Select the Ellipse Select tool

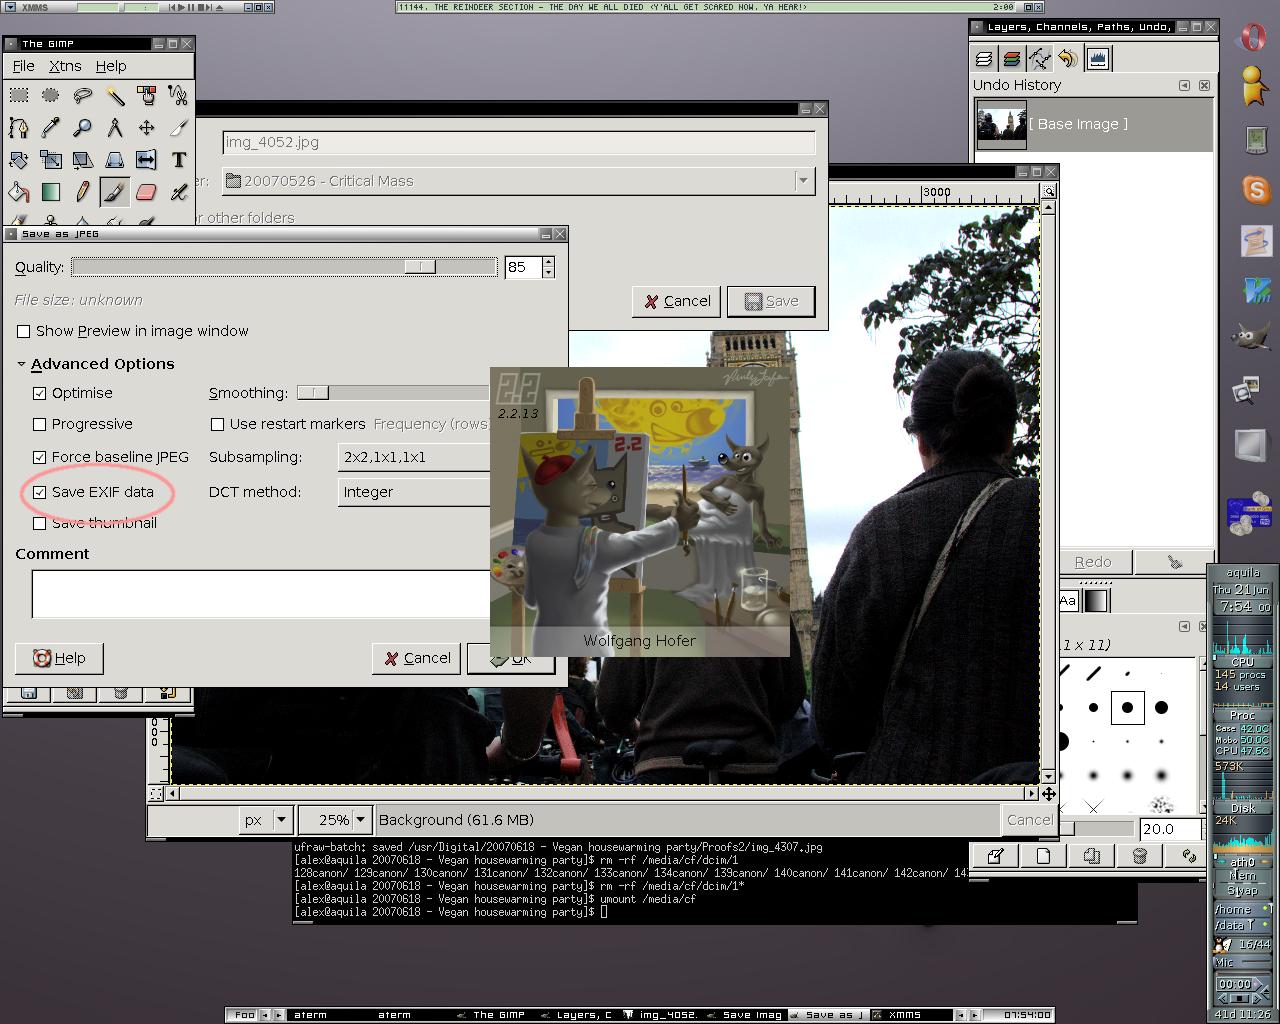(51, 95)
